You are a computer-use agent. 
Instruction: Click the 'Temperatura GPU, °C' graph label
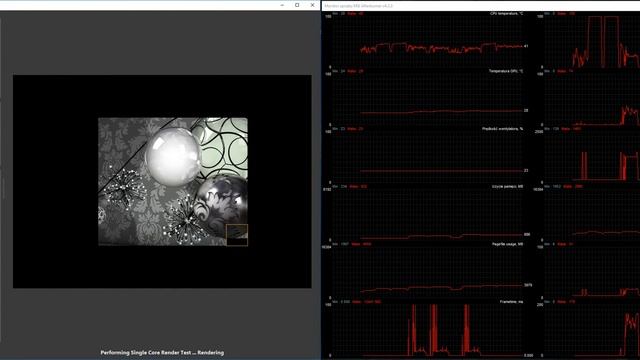coord(506,71)
